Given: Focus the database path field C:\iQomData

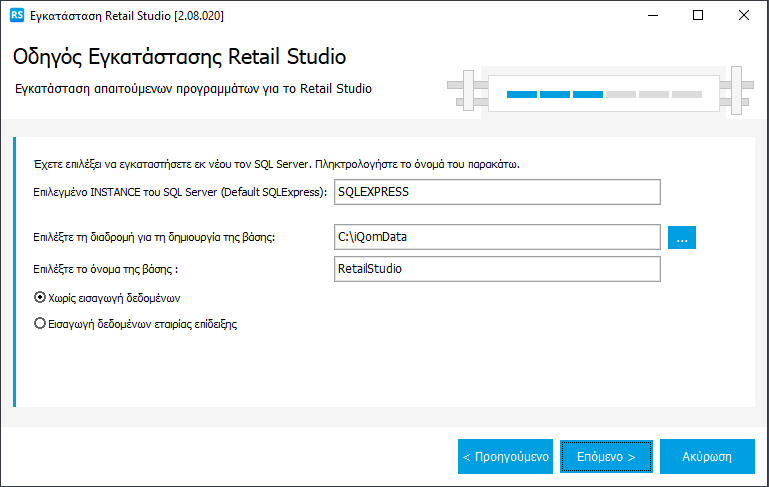Looking at the screenshot, I should tap(497, 237).
